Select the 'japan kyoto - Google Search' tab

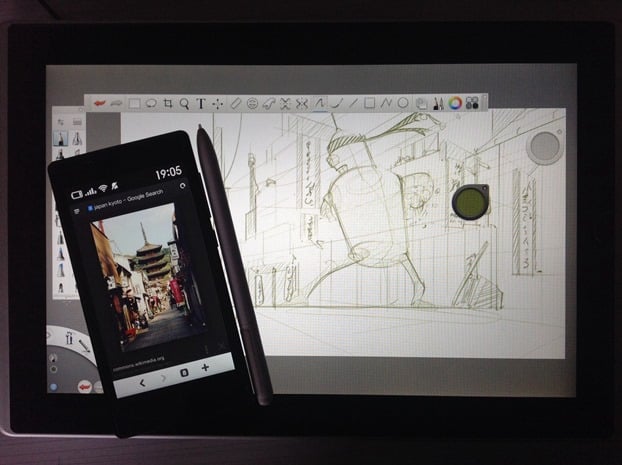[x=125, y=200]
